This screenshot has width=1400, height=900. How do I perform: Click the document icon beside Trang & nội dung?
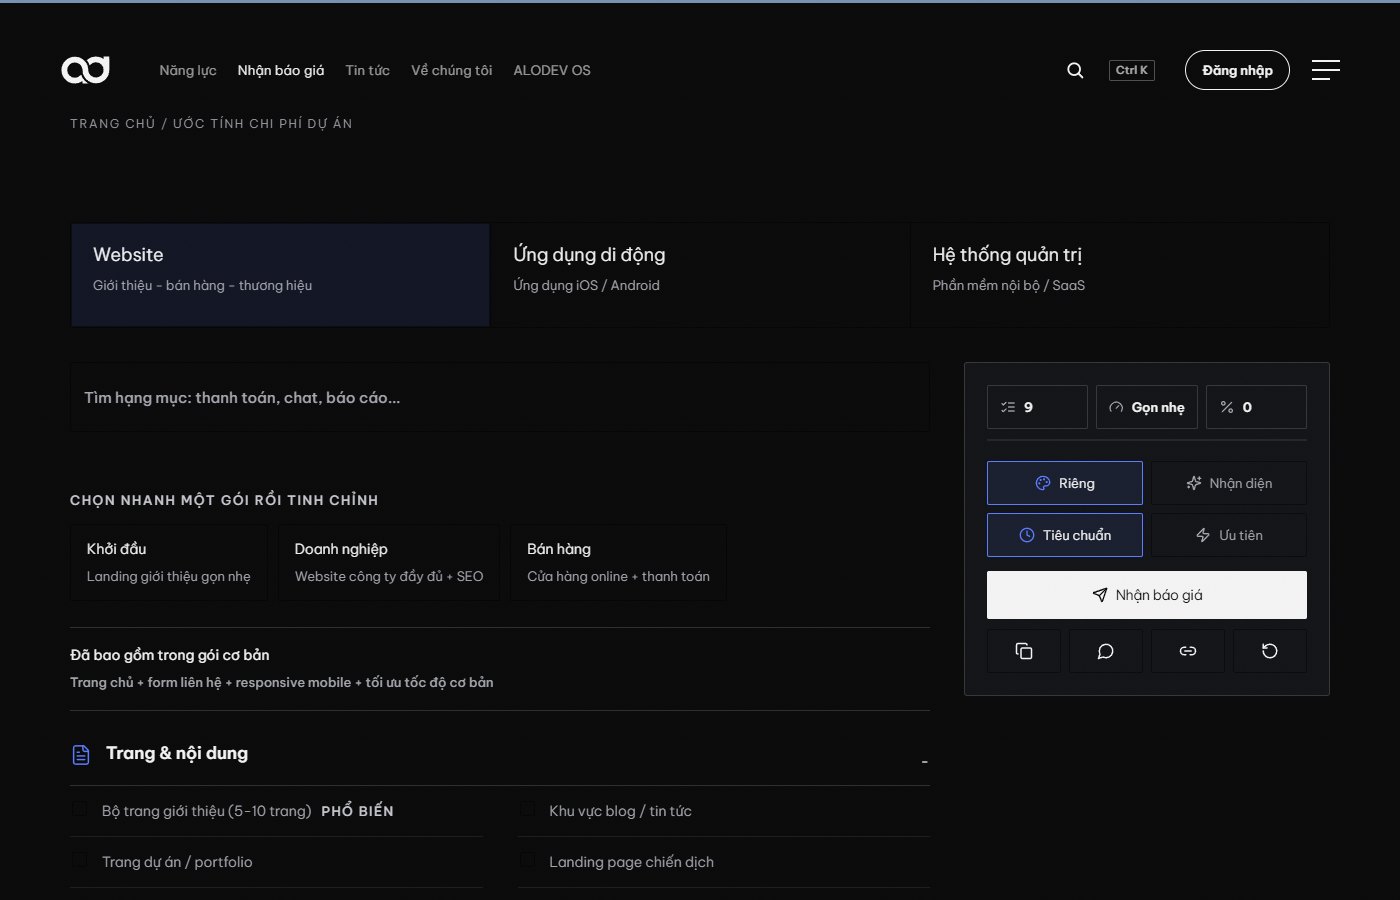pyautogui.click(x=81, y=755)
